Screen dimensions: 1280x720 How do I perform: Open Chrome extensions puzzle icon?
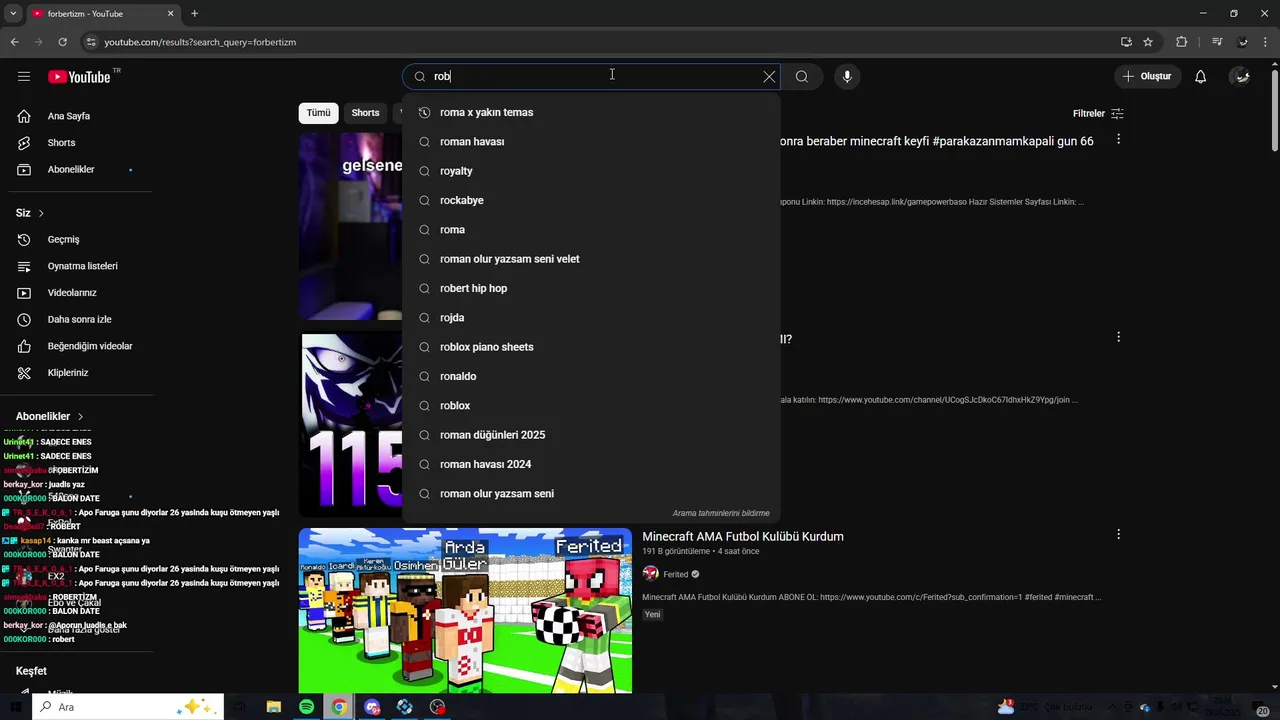point(1181,42)
